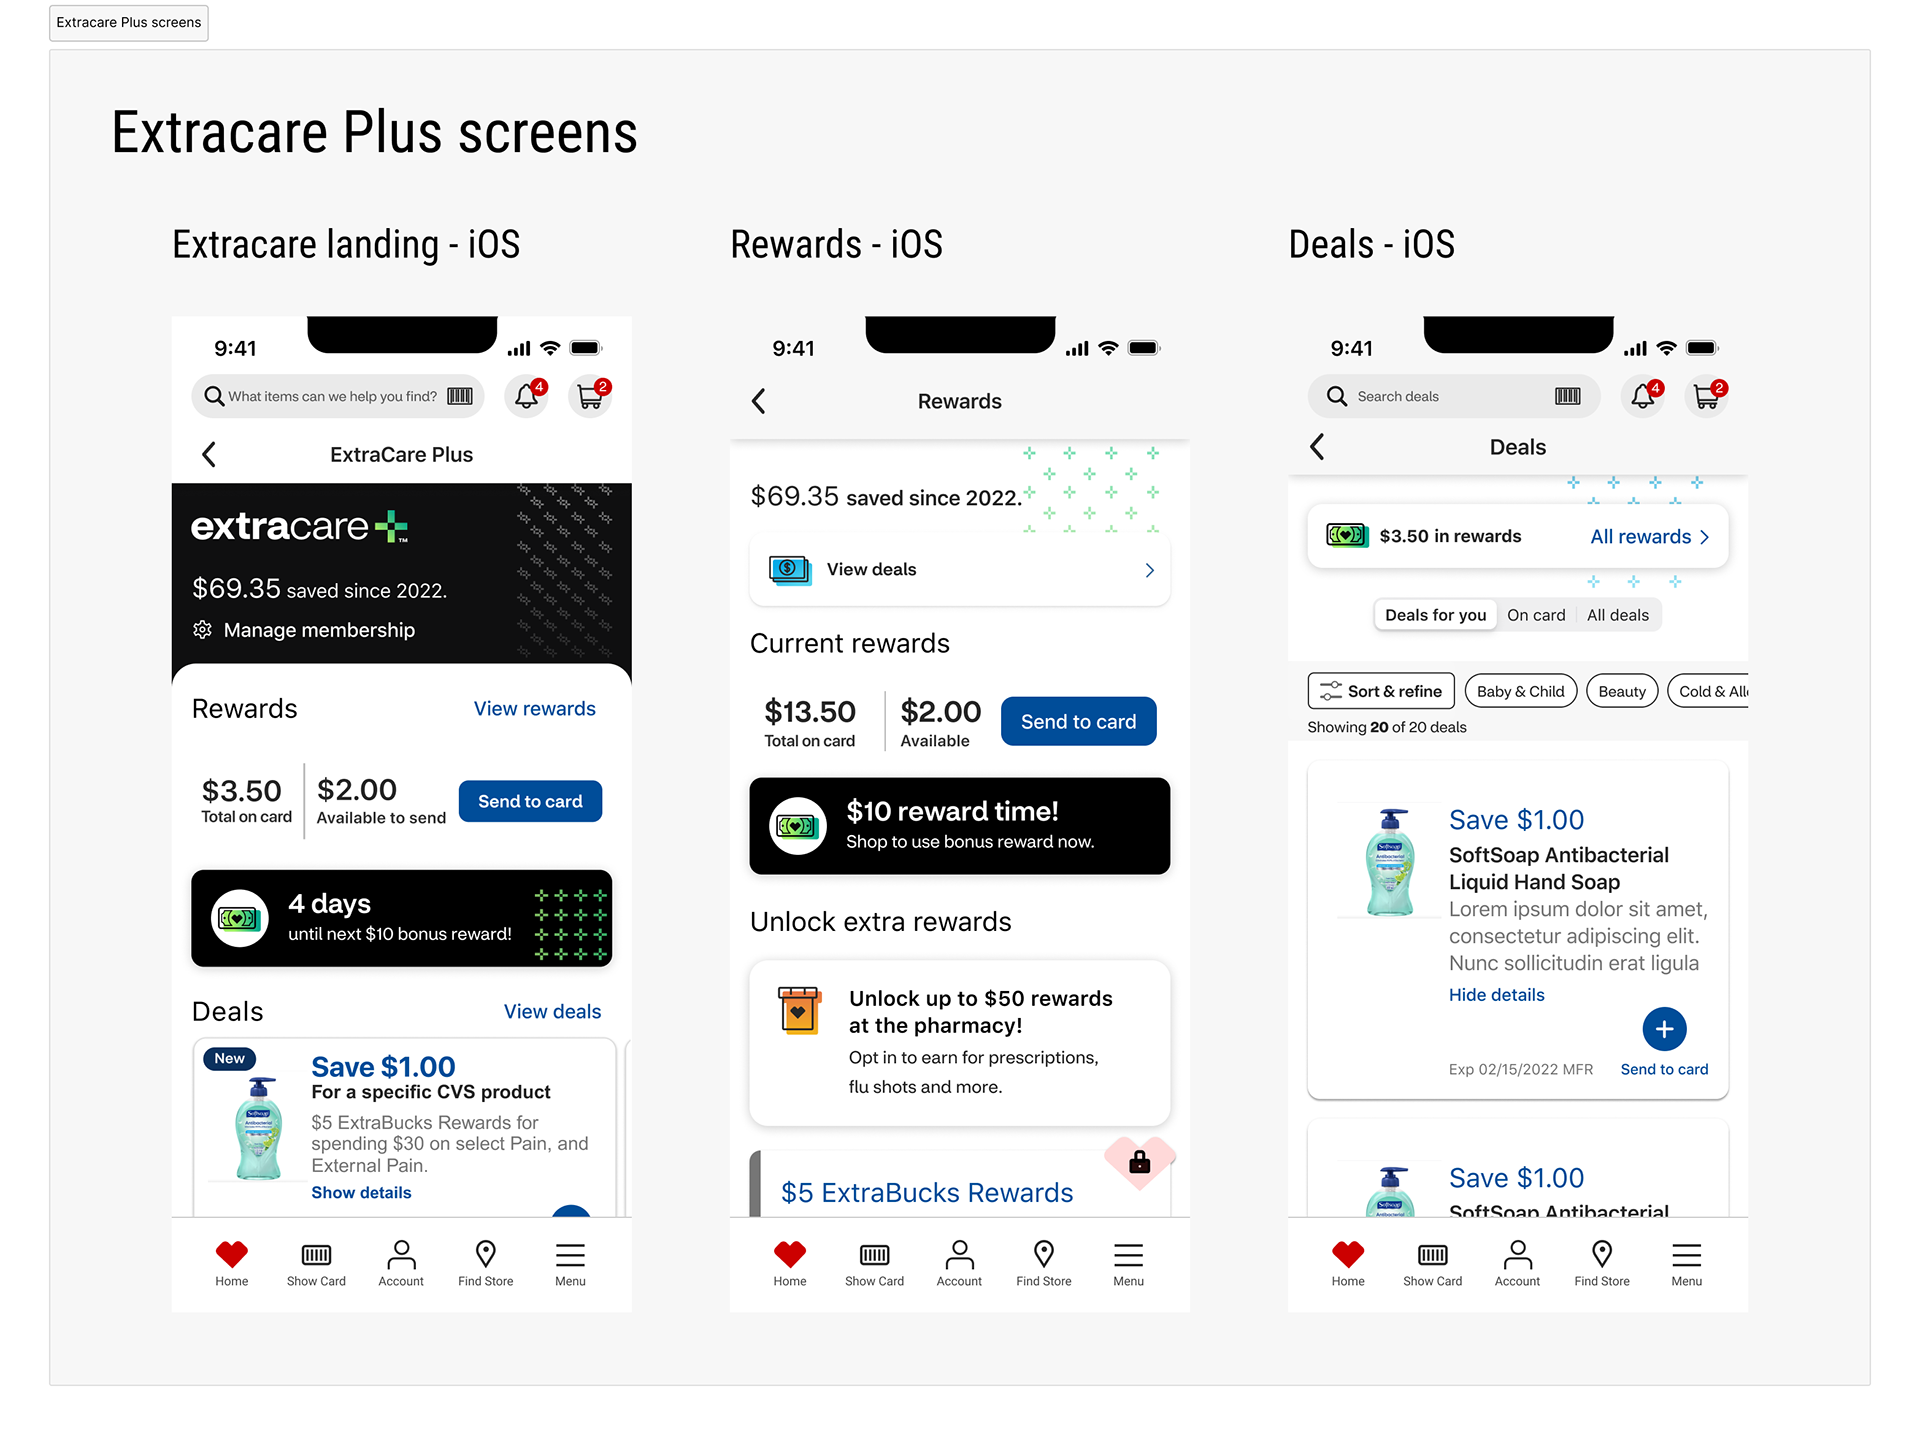Go back using chevron beside Deals title
Image resolution: width=1920 pixels, height=1435 pixels.
click(1317, 447)
